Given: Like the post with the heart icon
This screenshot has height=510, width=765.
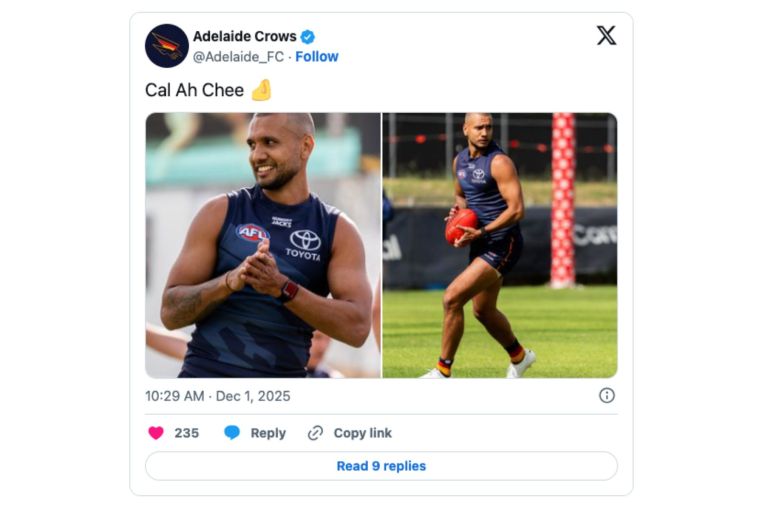Looking at the screenshot, I should point(156,433).
